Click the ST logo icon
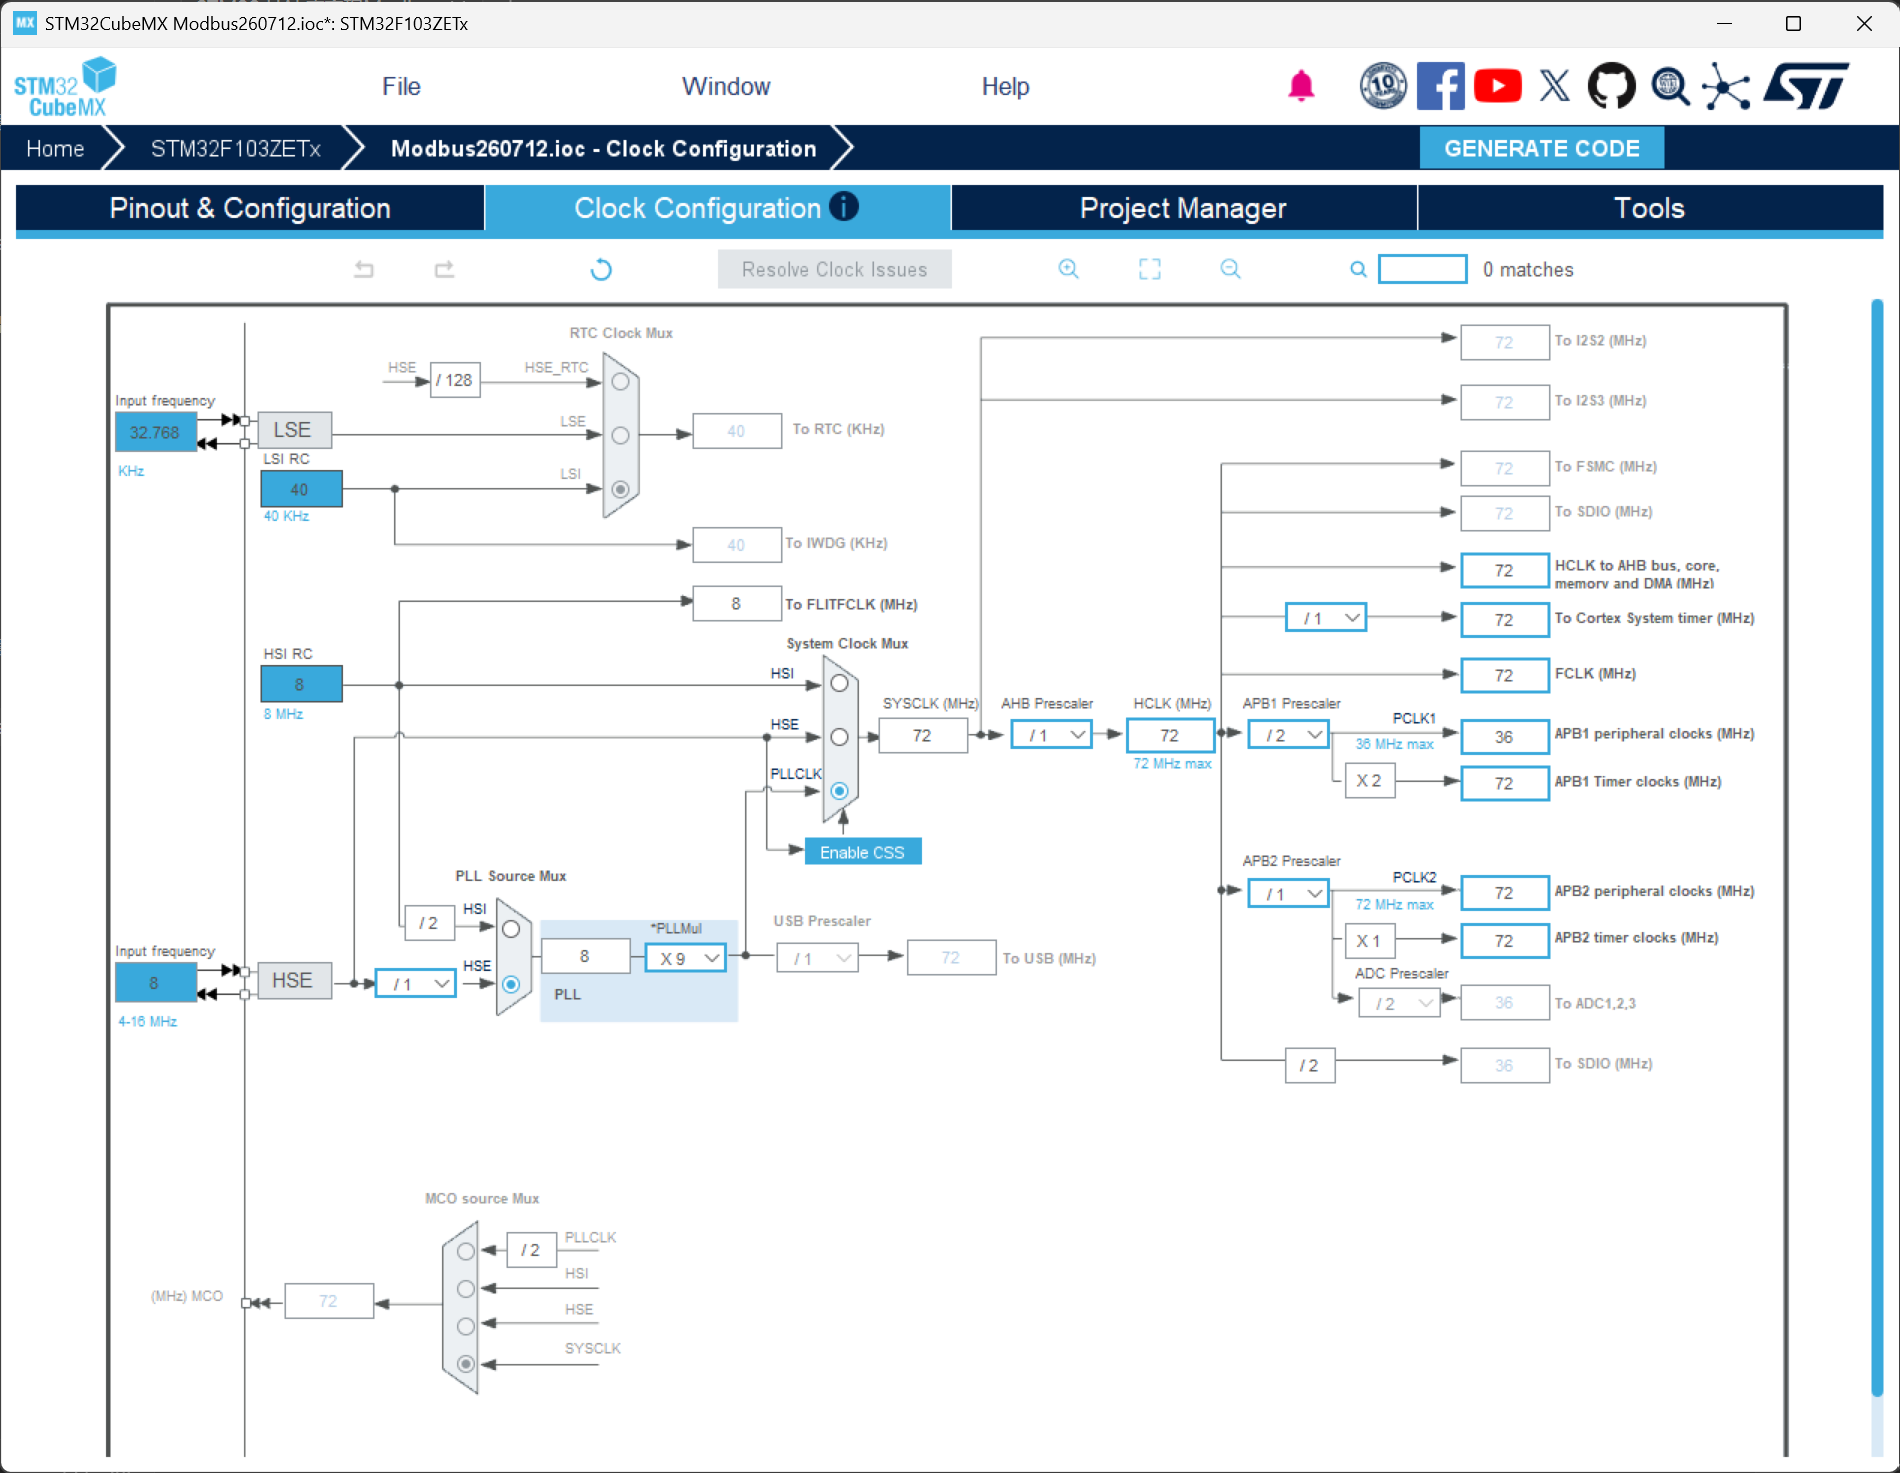Viewport: 1900px width, 1473px height. pyautogui.click(x=1806, y=86)
